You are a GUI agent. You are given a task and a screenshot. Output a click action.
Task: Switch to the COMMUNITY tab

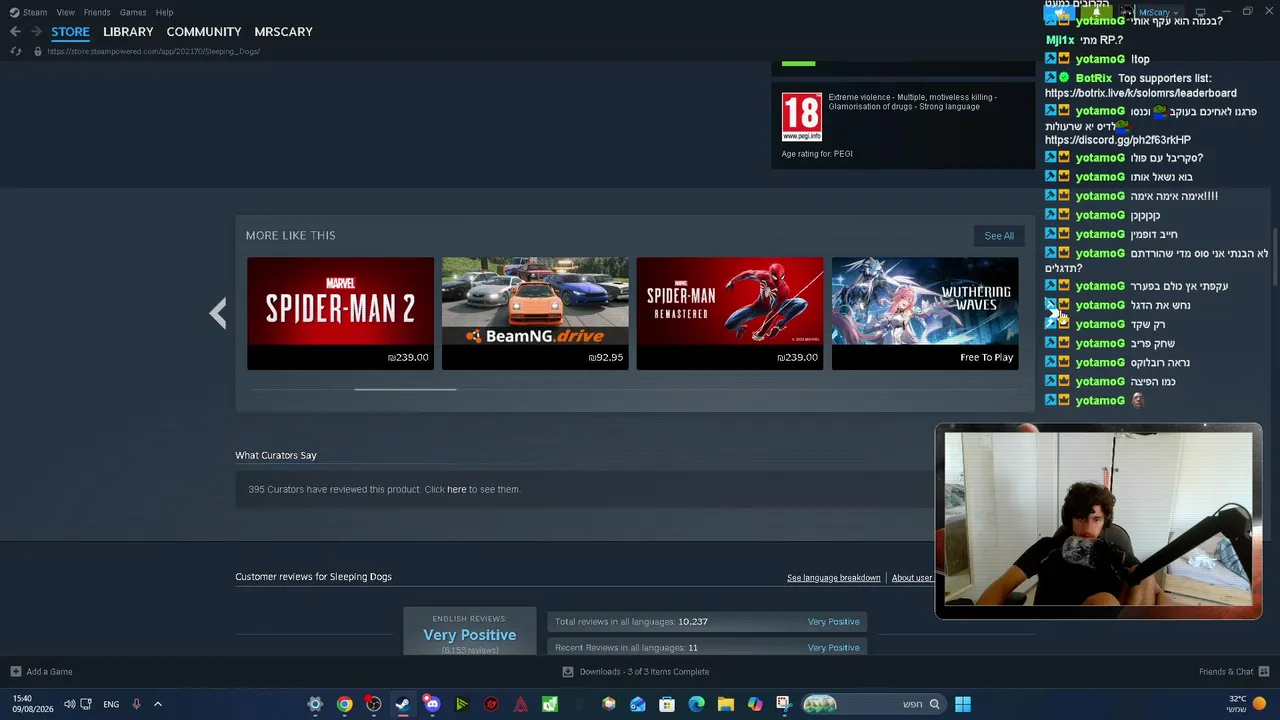click(x=204, y=32)
